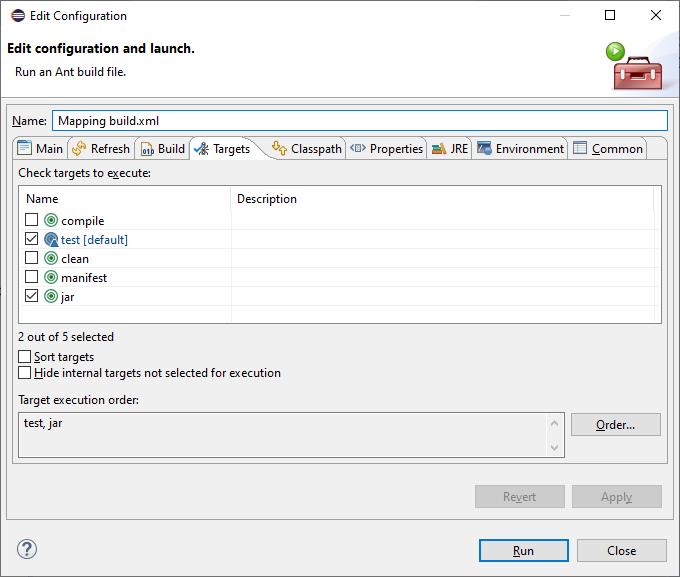Open the Build tab

[163, 149]
